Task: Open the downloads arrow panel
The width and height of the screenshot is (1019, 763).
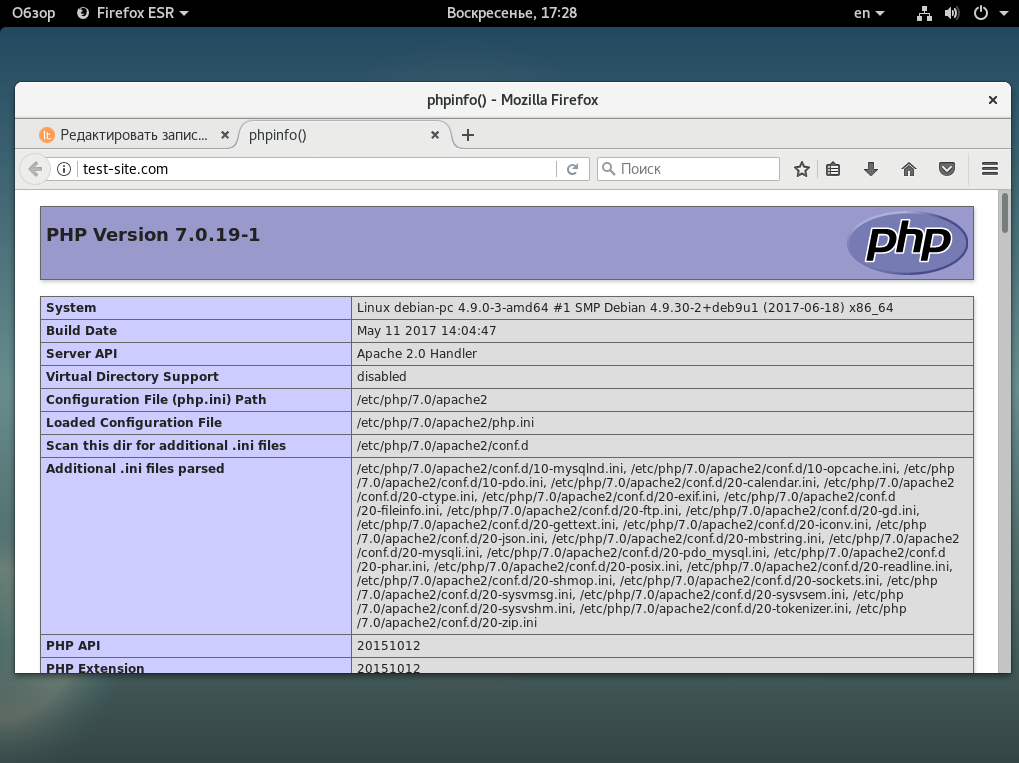Action: point(871,169)
